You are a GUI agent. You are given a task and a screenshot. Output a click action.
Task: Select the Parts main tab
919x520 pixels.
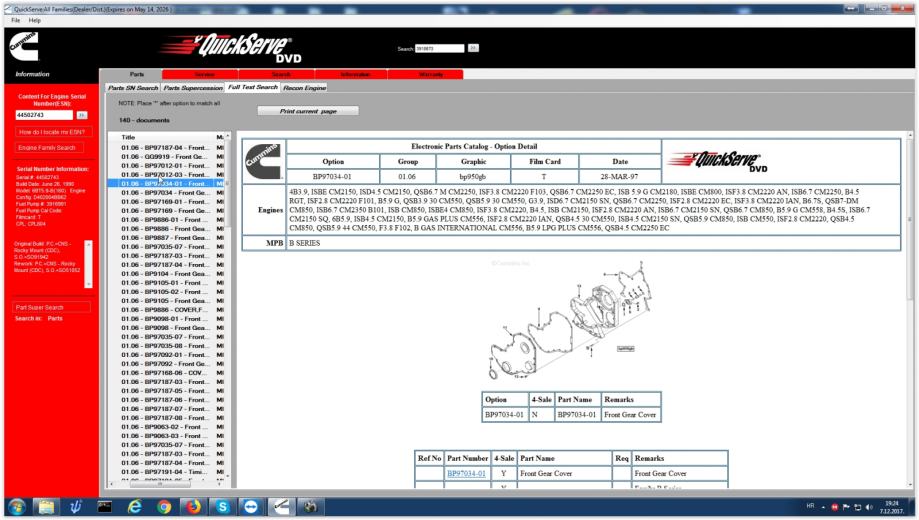pos(137,74)
